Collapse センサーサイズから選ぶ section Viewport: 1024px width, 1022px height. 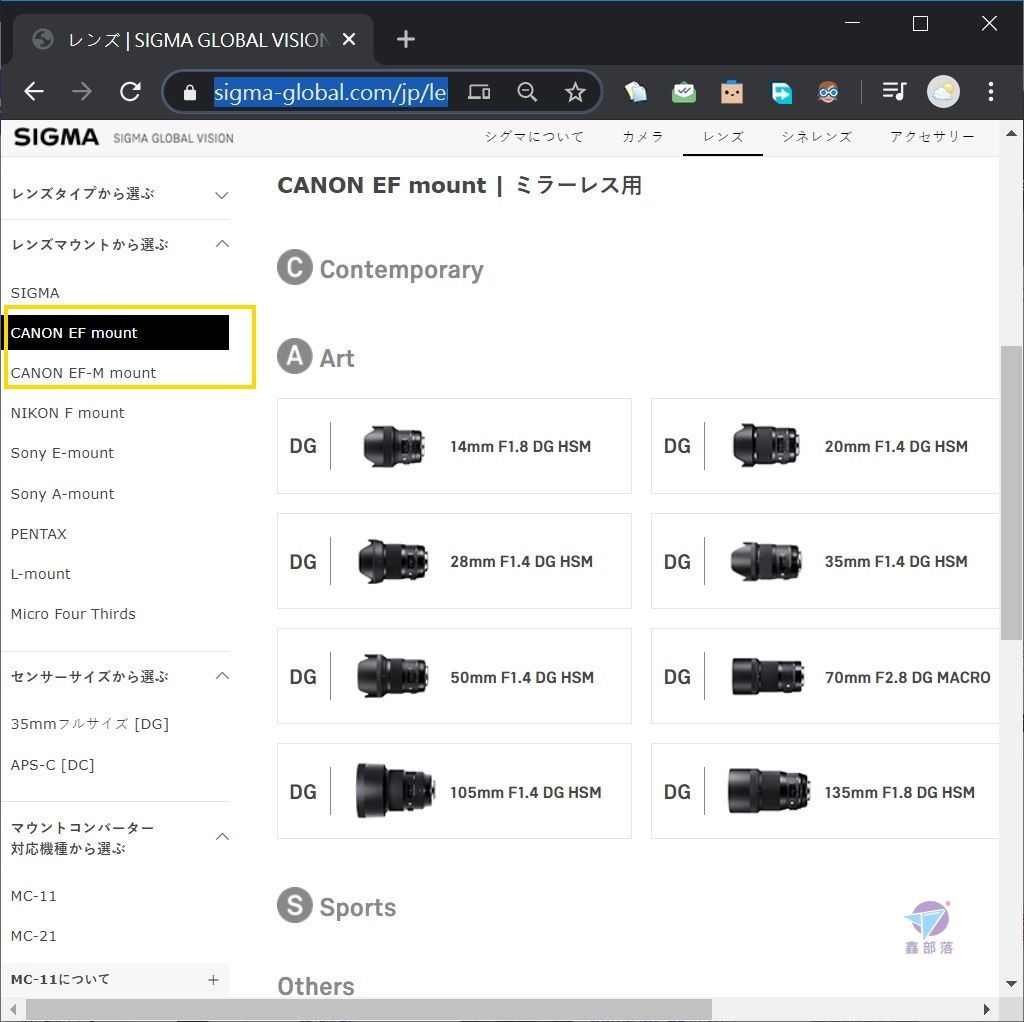222,676
